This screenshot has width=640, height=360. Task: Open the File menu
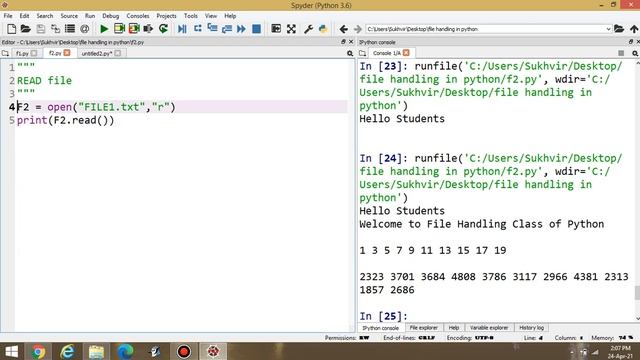(8, 16)
